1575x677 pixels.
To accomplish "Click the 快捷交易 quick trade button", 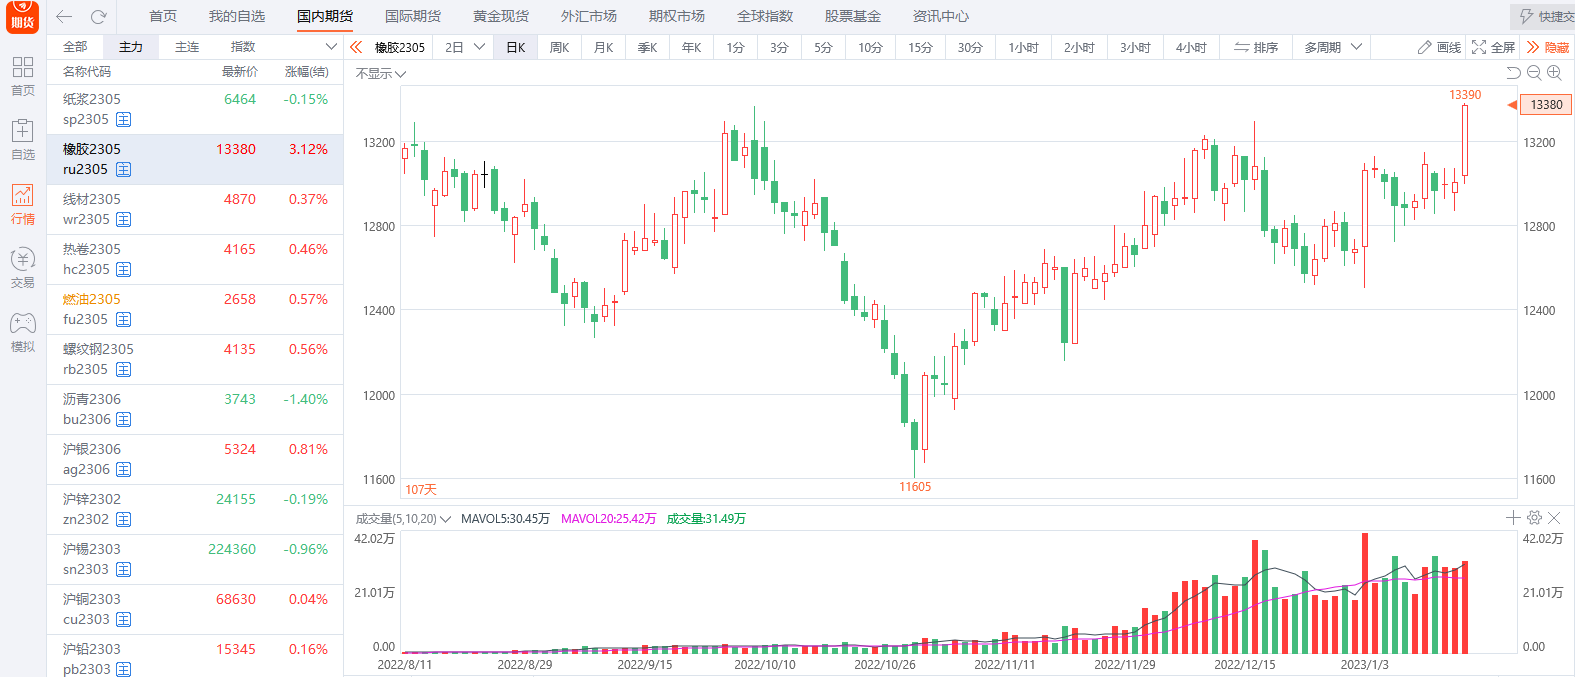I will click(x=1545, y=16).
